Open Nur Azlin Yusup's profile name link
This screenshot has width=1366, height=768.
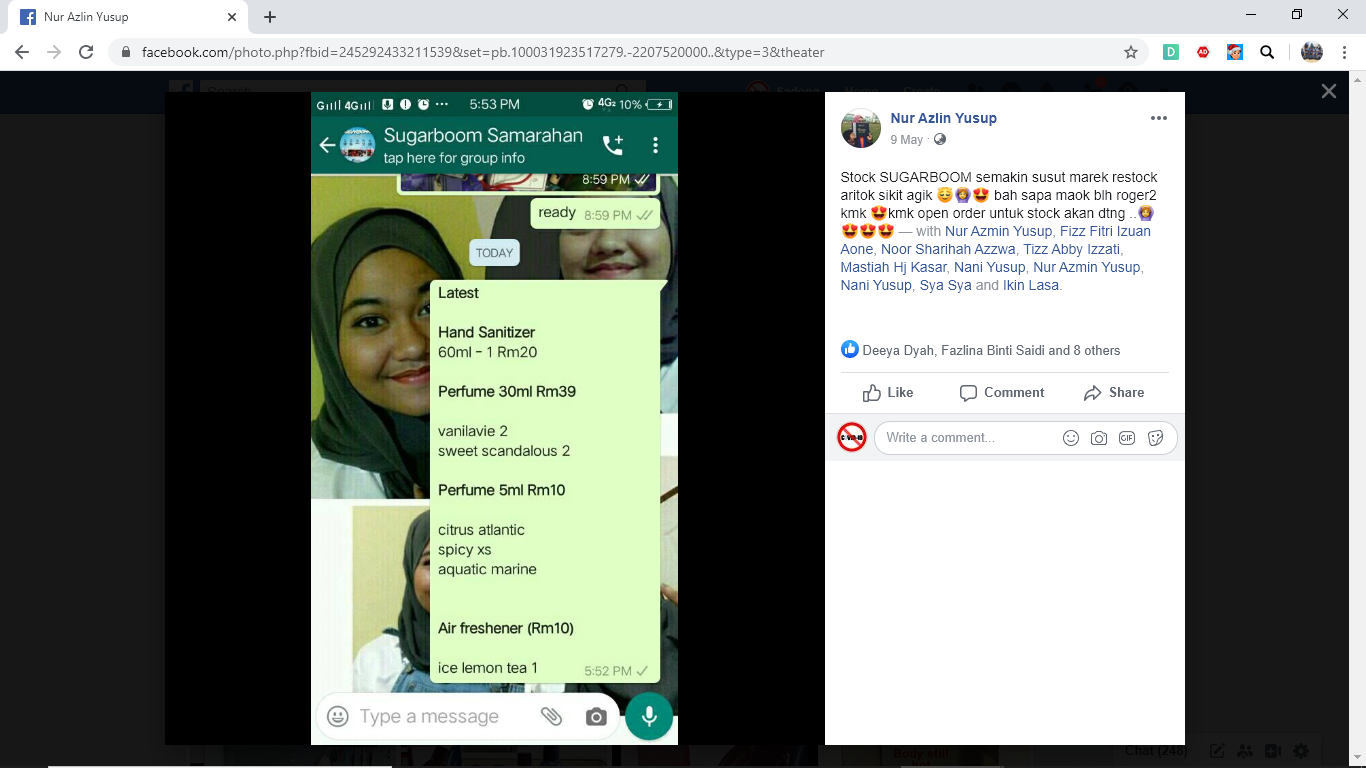coord(943,118)
